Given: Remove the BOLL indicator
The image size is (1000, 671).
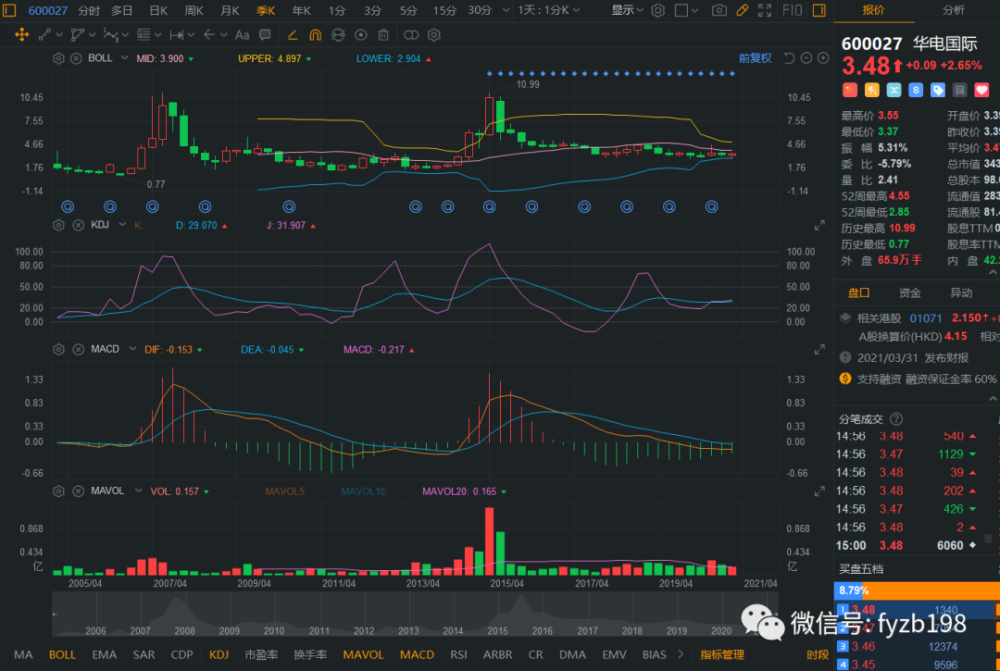Looking at the screenshot, I should pyautogui.click(x=76, y=59).
